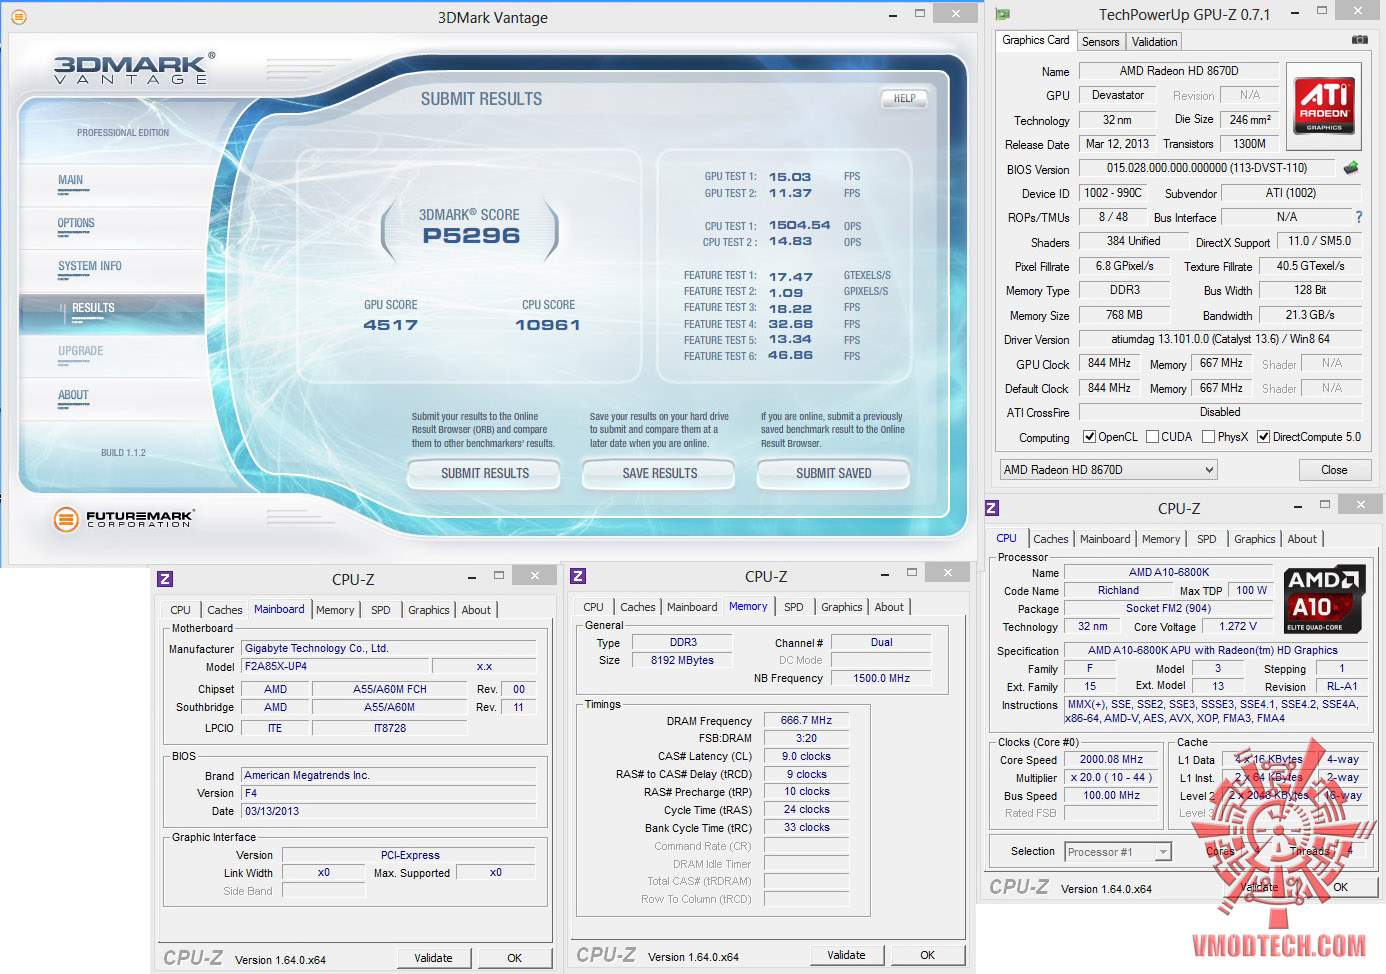Viewport: 1386px width, 974px height.
Task: Click the GPU-Z screenshot camera icon
Action: pyautogui.click(x=1359, y=40)
